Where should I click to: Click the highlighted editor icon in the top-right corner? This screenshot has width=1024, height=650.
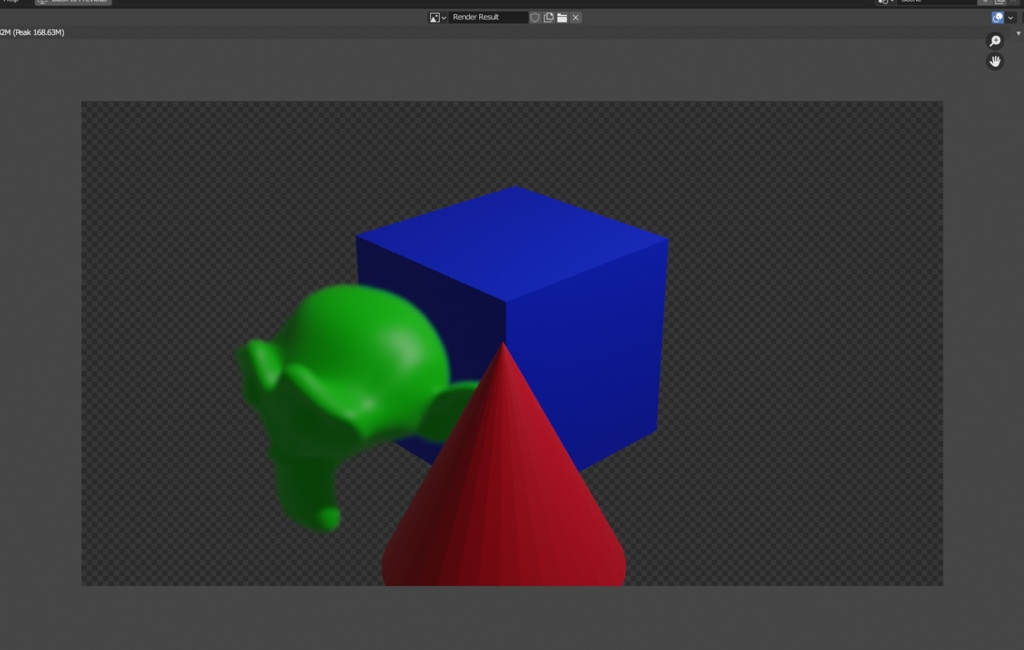coord(996,17)
